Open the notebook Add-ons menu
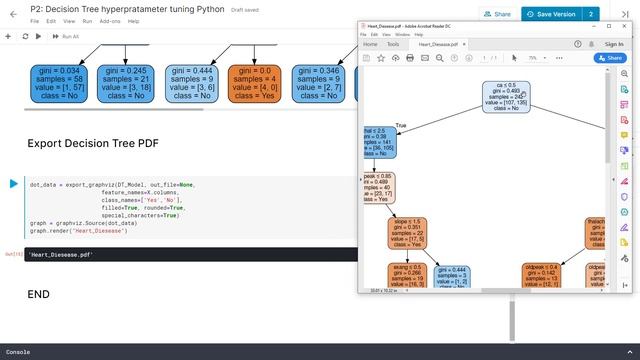 point(110,21)
